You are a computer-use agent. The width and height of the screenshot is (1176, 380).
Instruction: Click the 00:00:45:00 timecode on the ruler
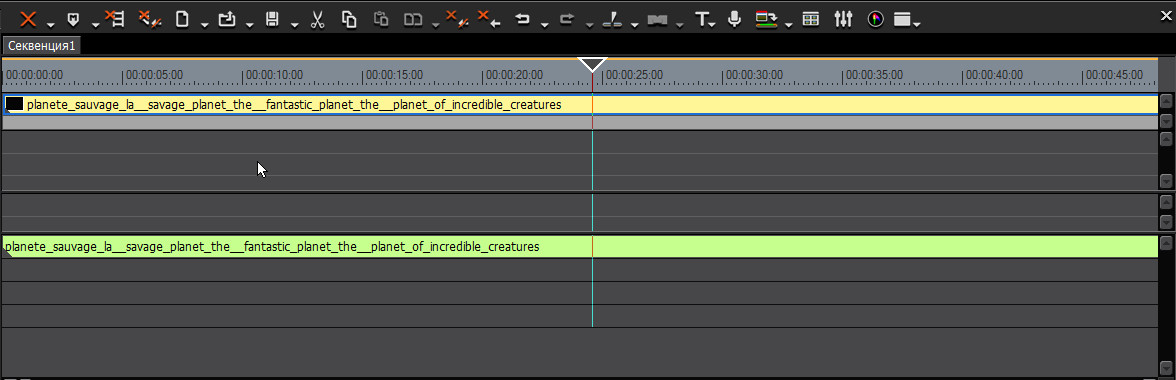[1114, 75]
